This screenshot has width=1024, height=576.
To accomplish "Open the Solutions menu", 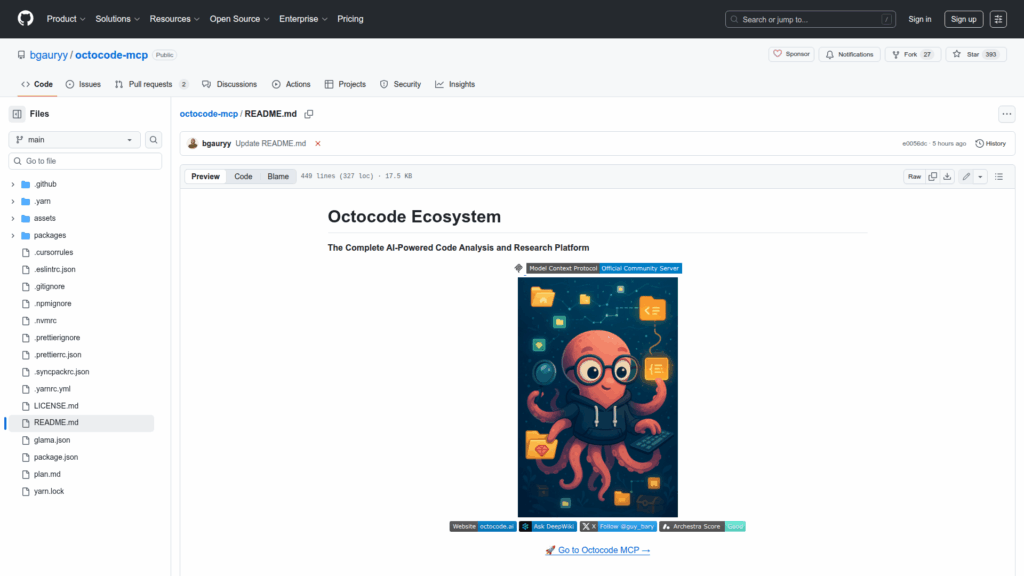I will coord(118,19).
